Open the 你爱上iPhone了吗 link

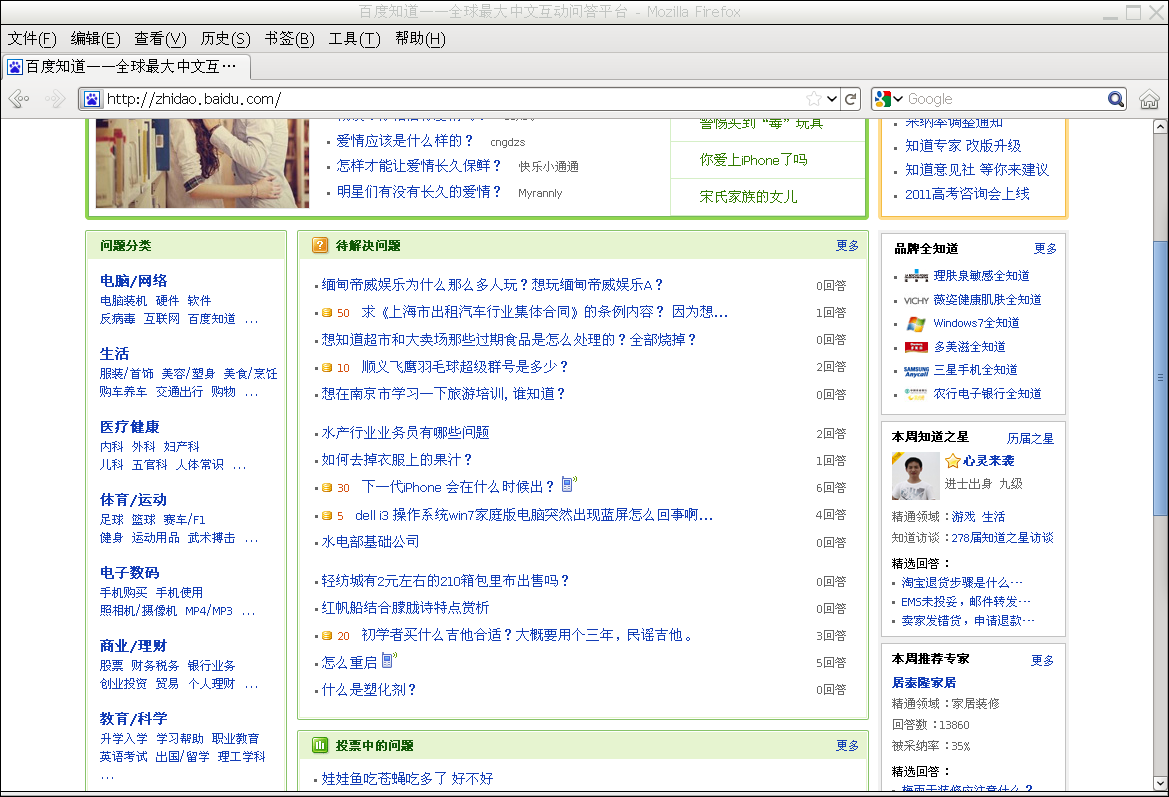[x=753, y=160]
